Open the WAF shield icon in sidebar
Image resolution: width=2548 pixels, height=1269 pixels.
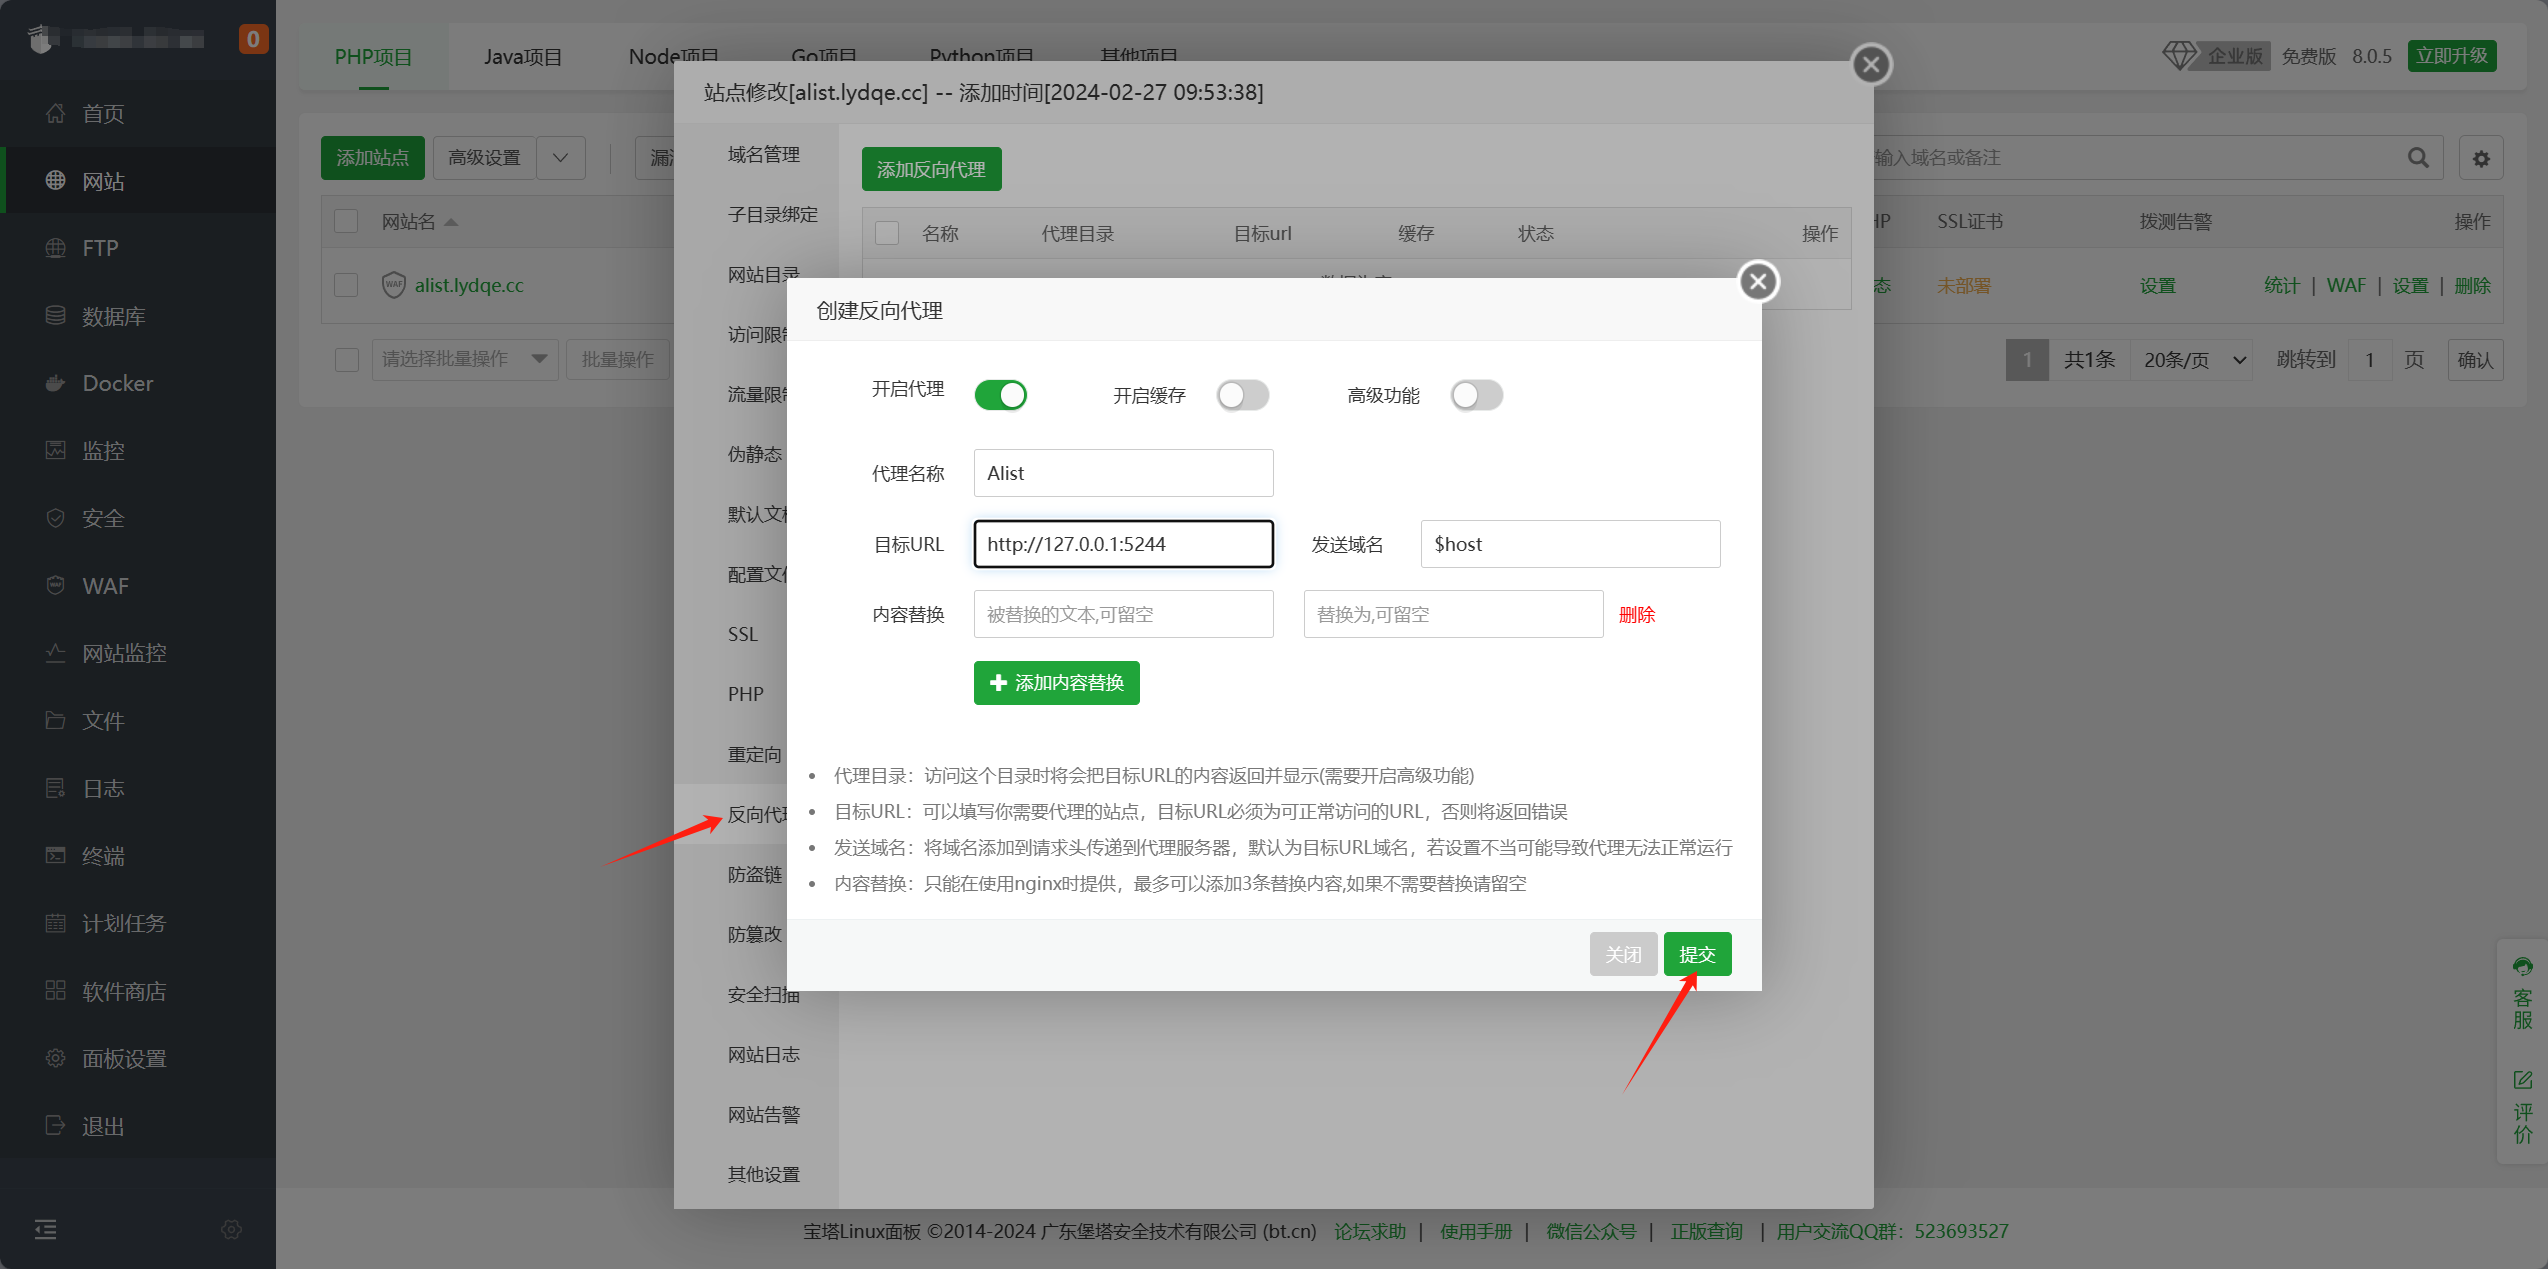[55, 585]
